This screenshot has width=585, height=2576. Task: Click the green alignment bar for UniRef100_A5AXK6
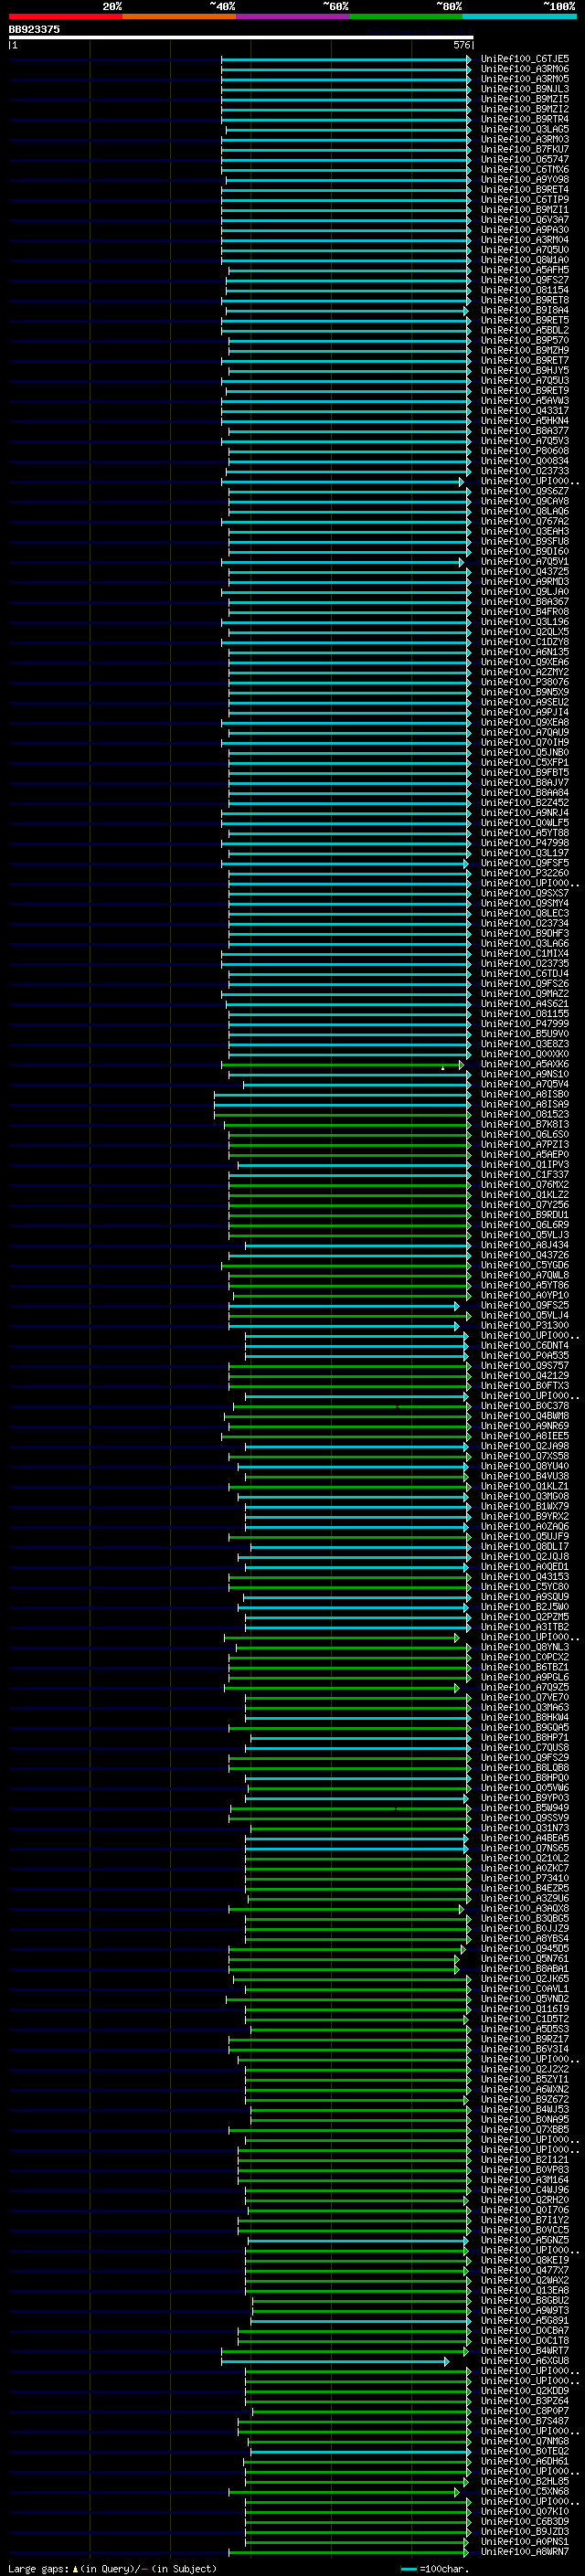[343, 1064]
